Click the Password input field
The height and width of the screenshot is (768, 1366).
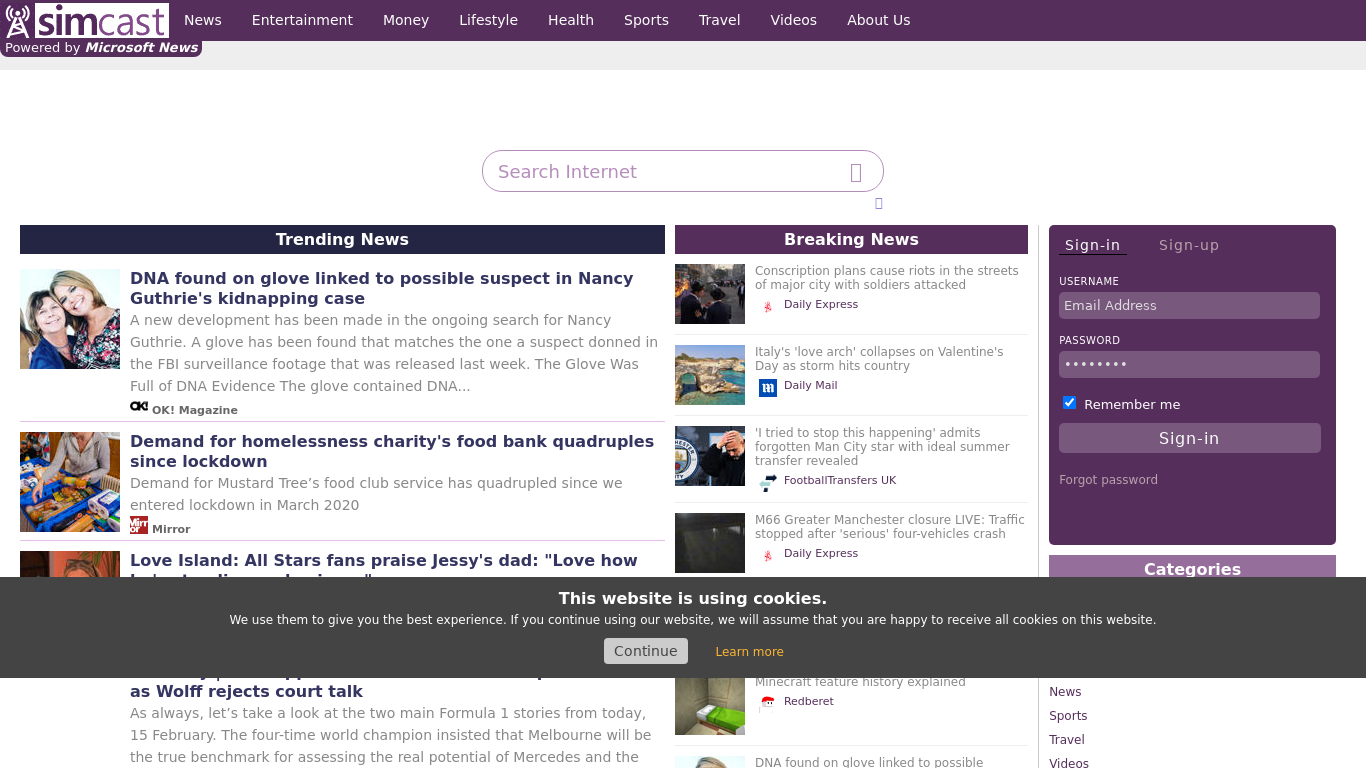pos(1189,365)
